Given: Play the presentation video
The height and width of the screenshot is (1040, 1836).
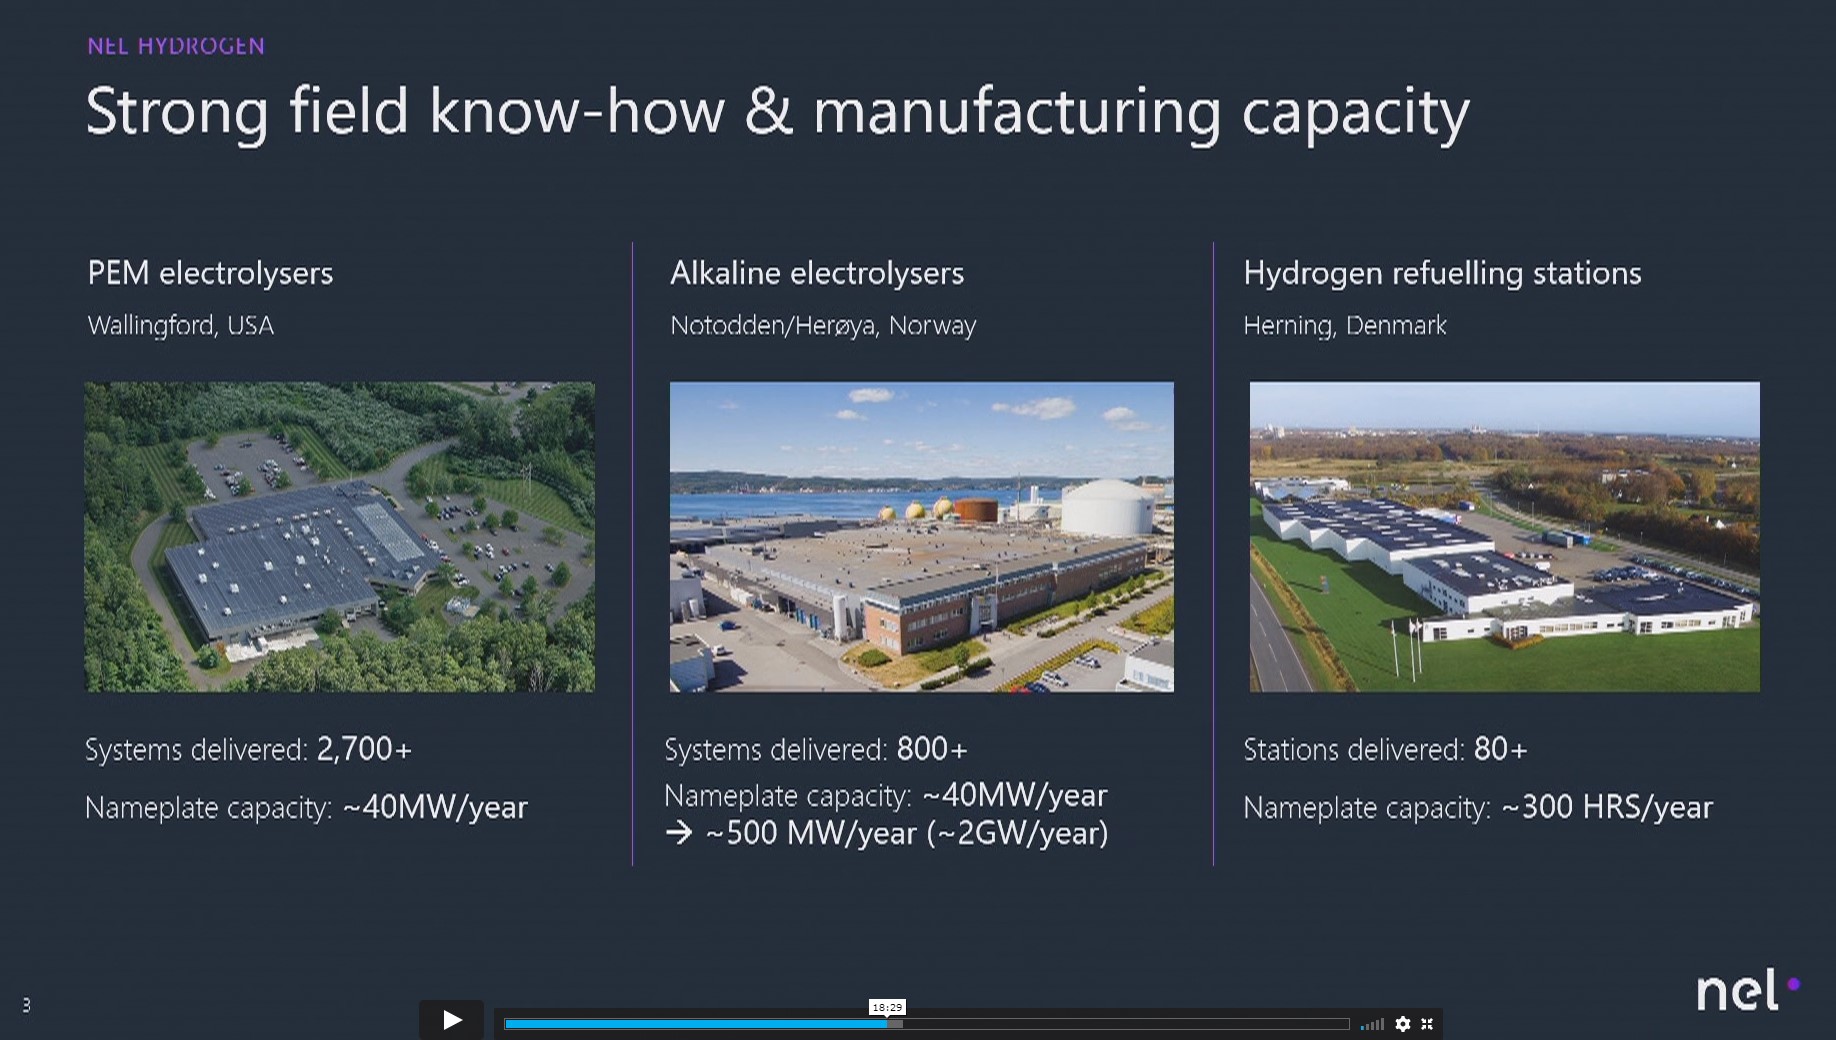Looking at the screenshot, I should (x=451, y=1020).
